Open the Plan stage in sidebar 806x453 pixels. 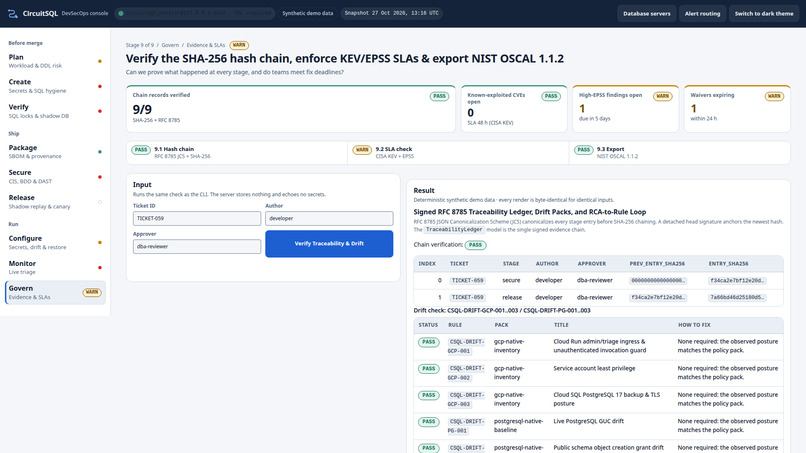pyautogui.click(x=55, y=61)
